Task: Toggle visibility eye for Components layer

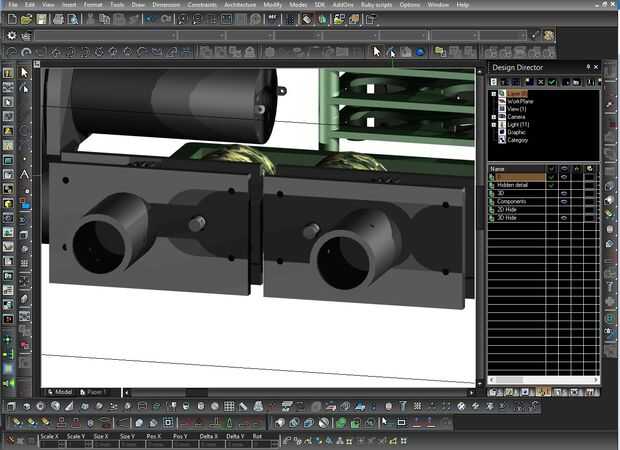Action: tap(566, 201)
